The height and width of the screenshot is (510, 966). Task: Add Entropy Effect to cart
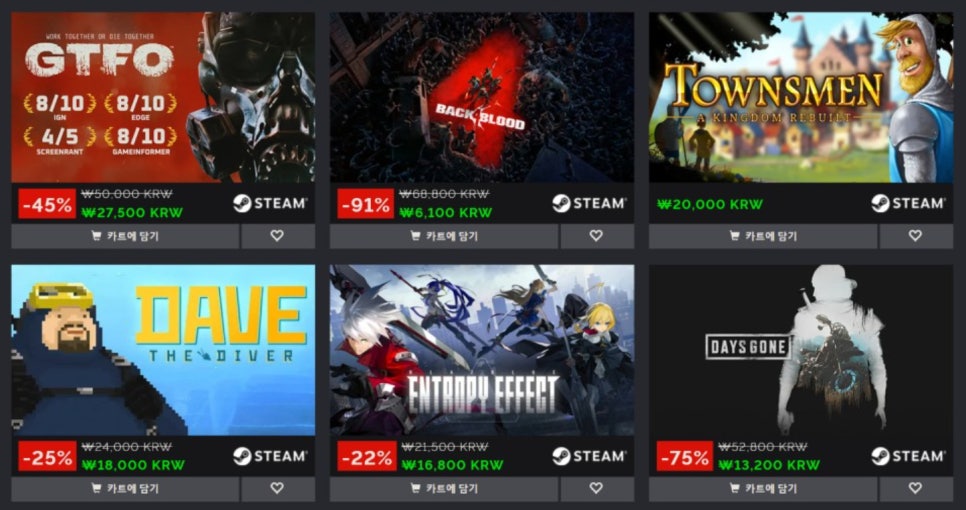444,488
